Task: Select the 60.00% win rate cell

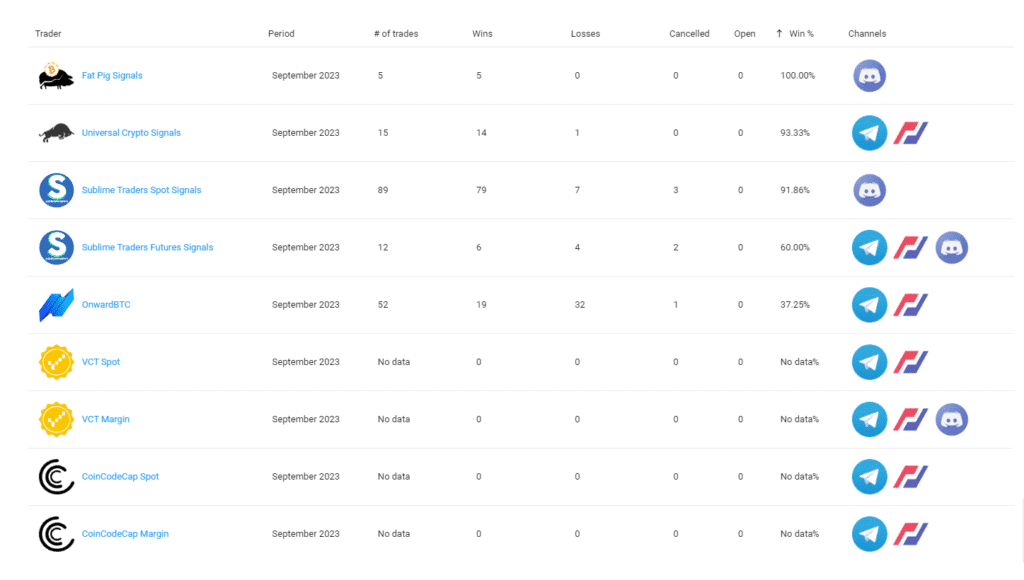Action: tap(795, 248)
